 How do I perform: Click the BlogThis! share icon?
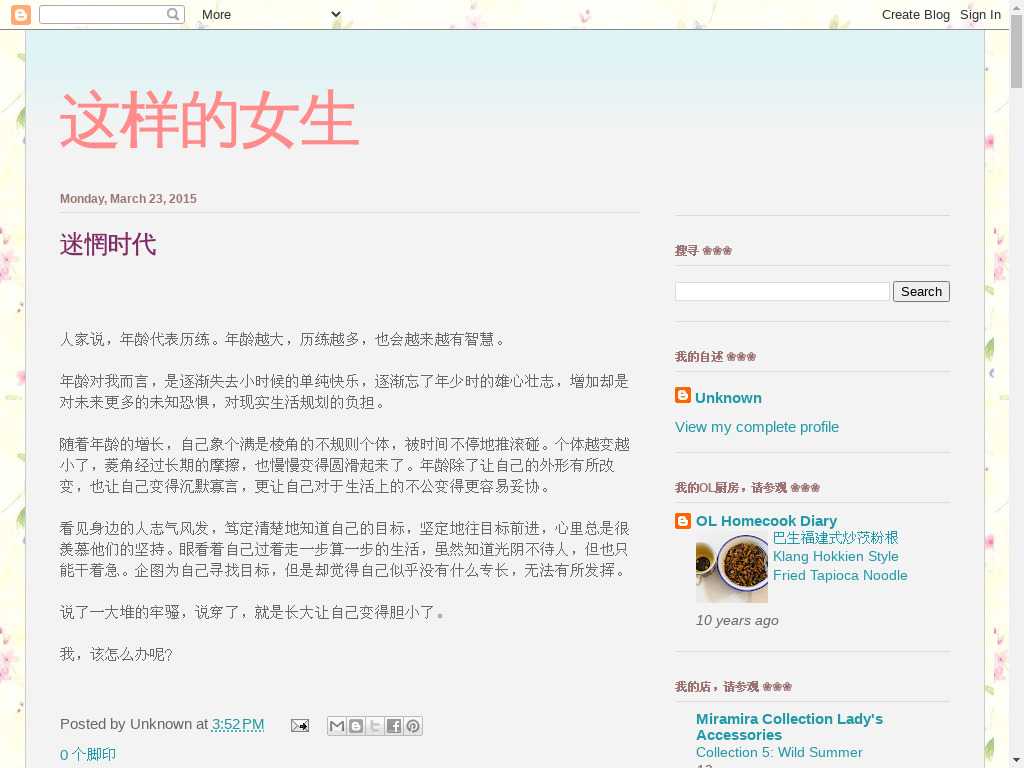coord(356,726)
